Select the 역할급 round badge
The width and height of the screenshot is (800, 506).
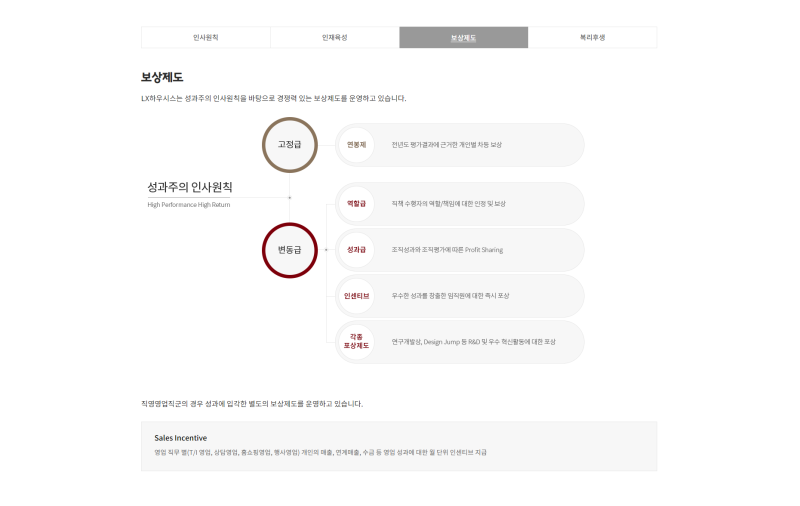[x=357, y=203]
